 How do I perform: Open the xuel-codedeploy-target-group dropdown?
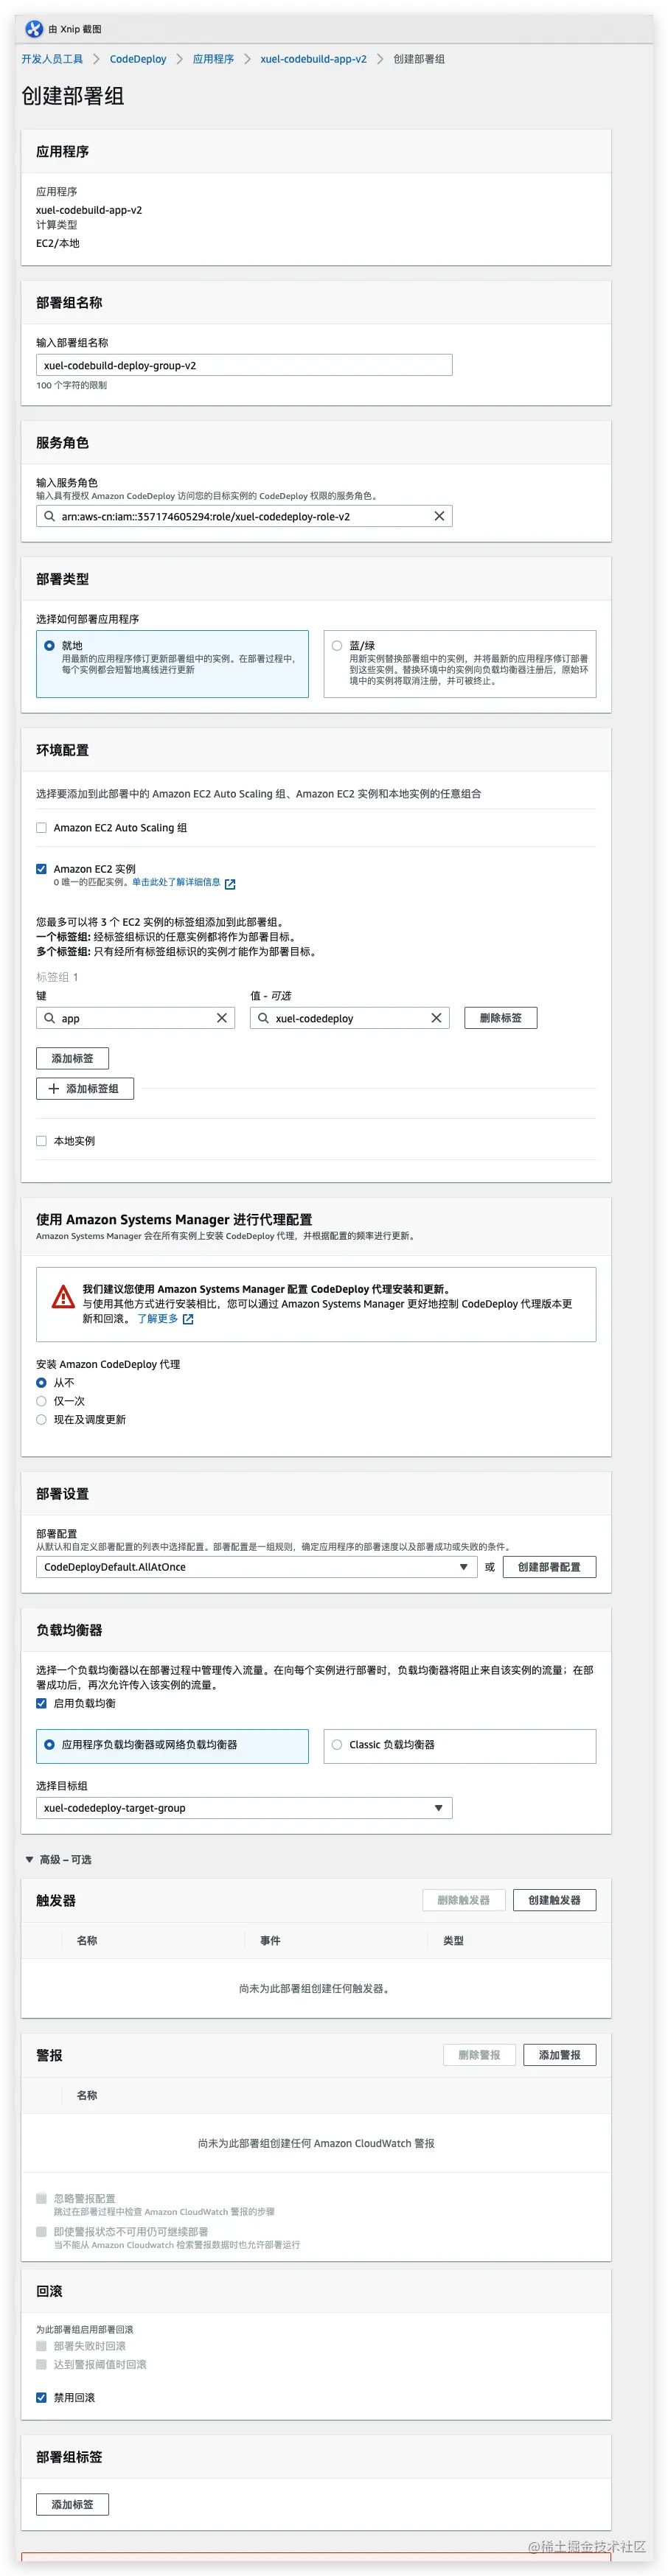[x=244, y=1808]
